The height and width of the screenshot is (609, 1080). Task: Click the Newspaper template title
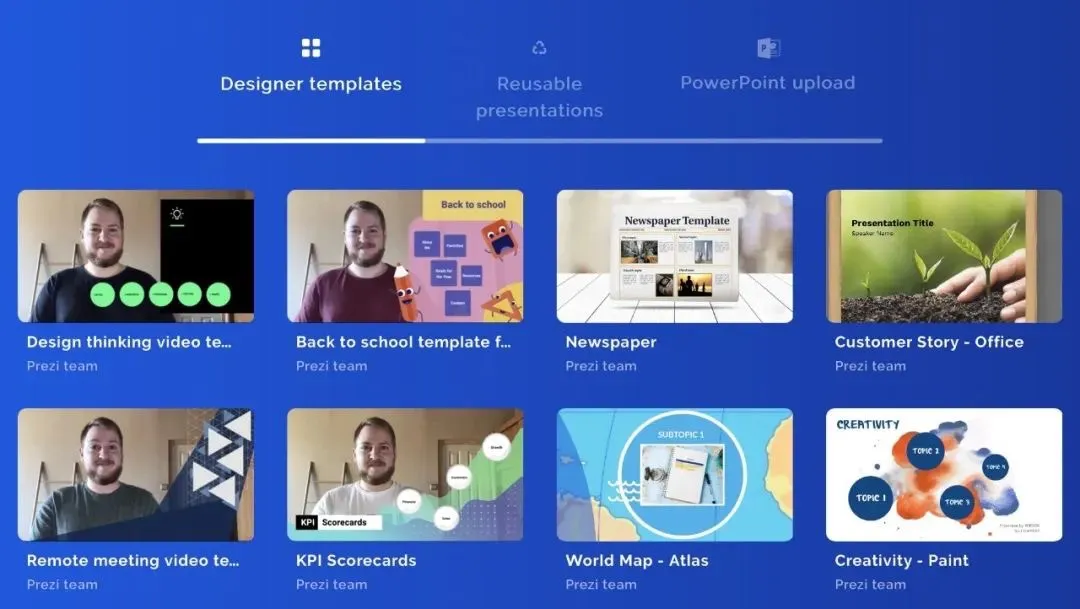[611, 342]
